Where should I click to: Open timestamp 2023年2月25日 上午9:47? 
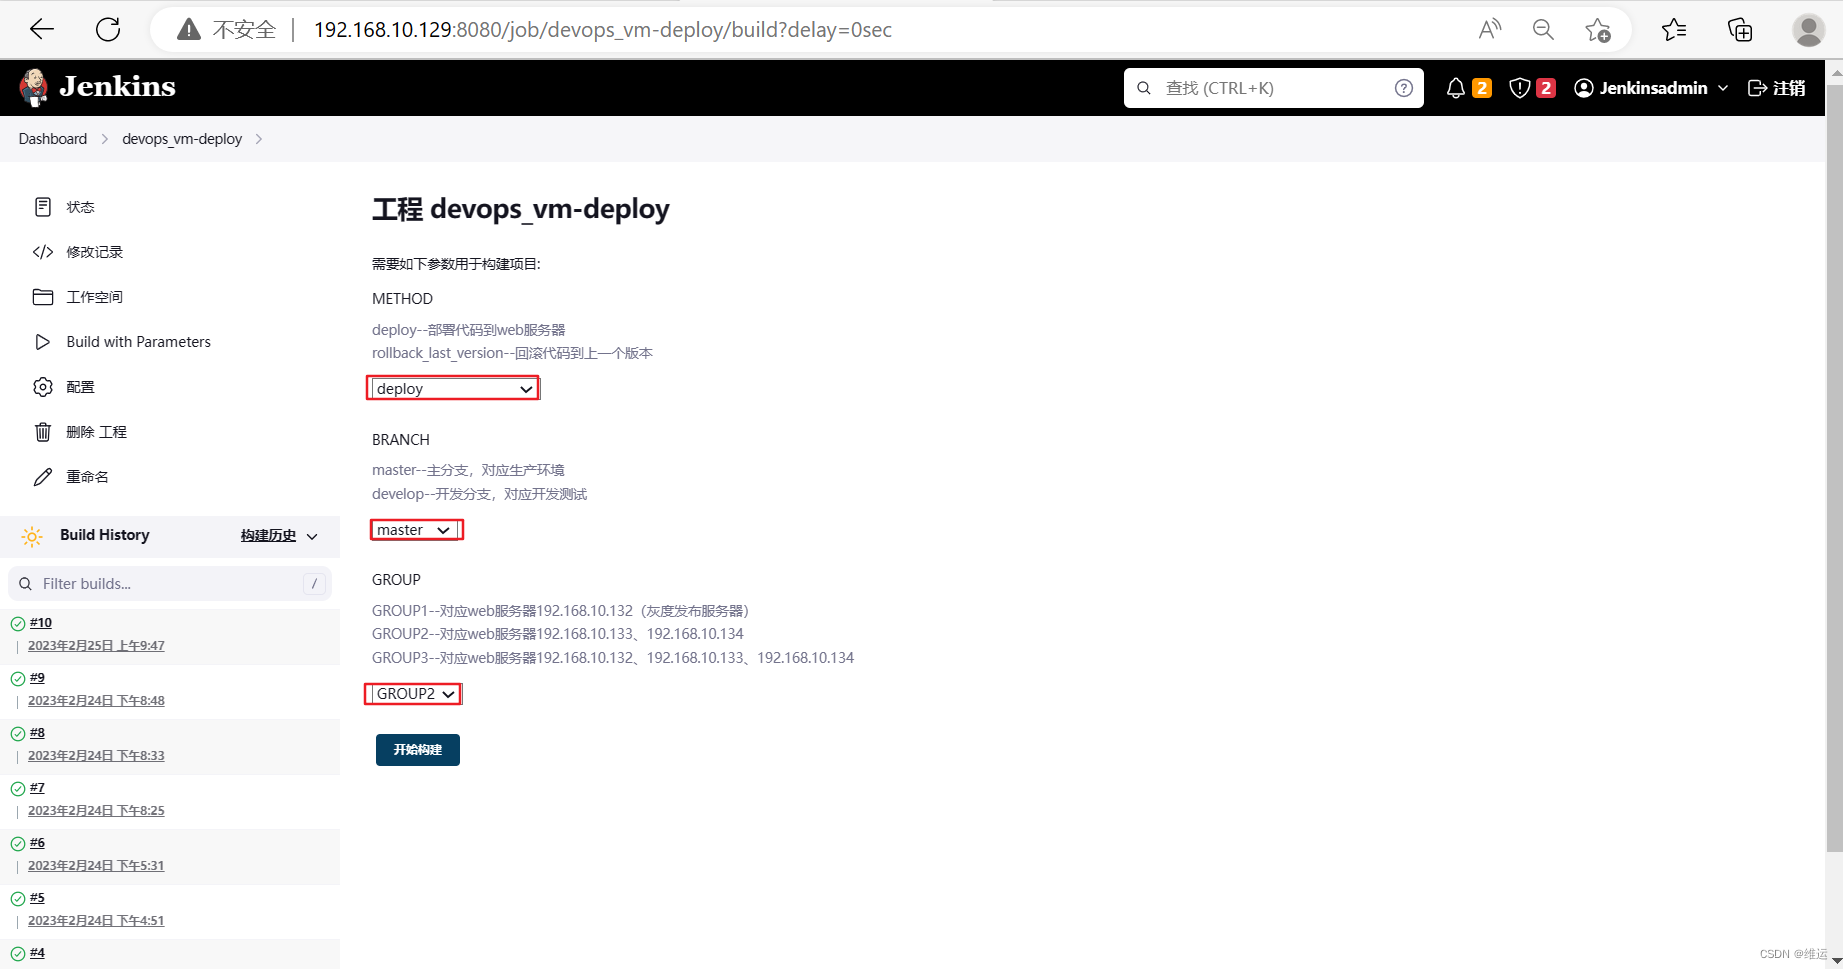pyautogui.click(x=96, y=646)
